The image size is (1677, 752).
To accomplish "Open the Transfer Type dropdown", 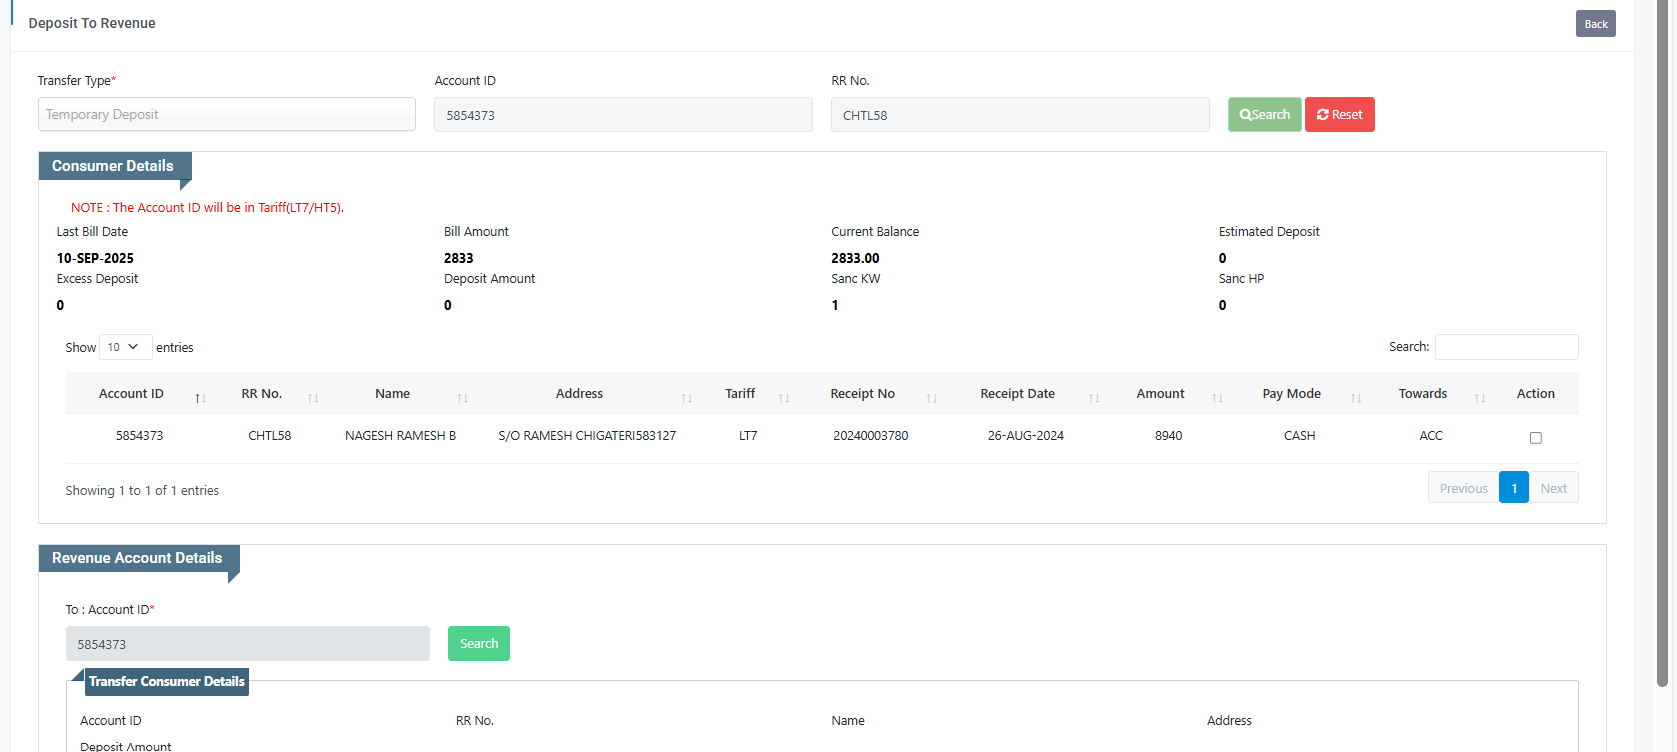I will coord(227,114).
